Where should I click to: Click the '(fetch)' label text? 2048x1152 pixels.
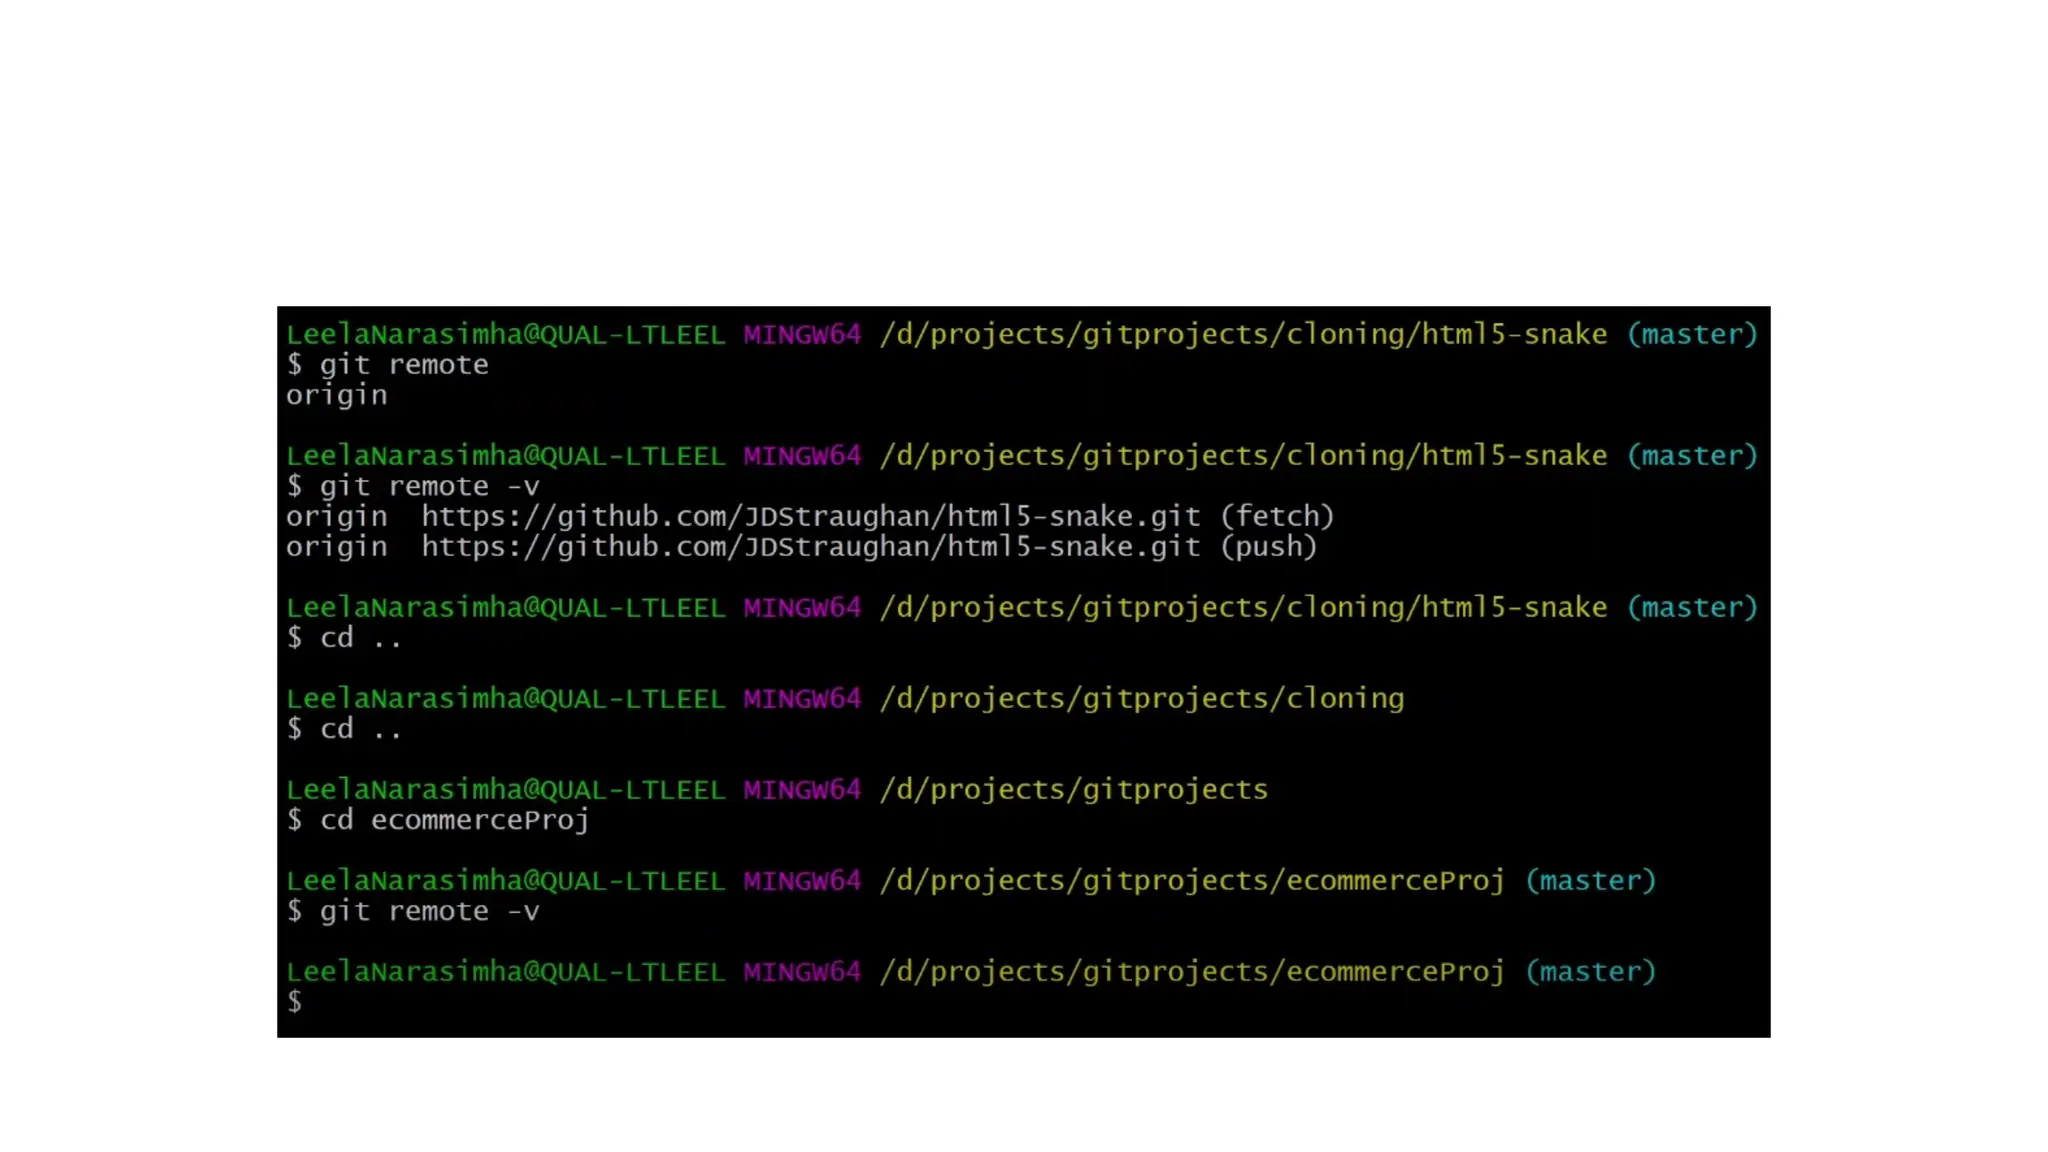(x=1277, y=516)
